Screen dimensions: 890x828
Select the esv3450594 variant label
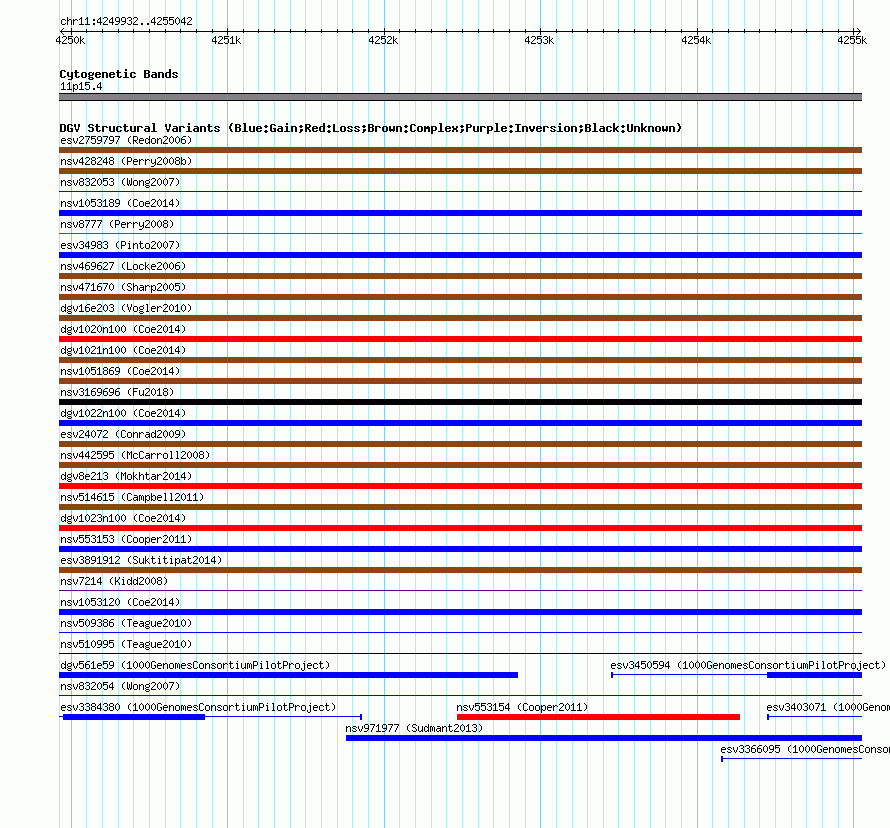pyautogui.click(x=748, y=665)
